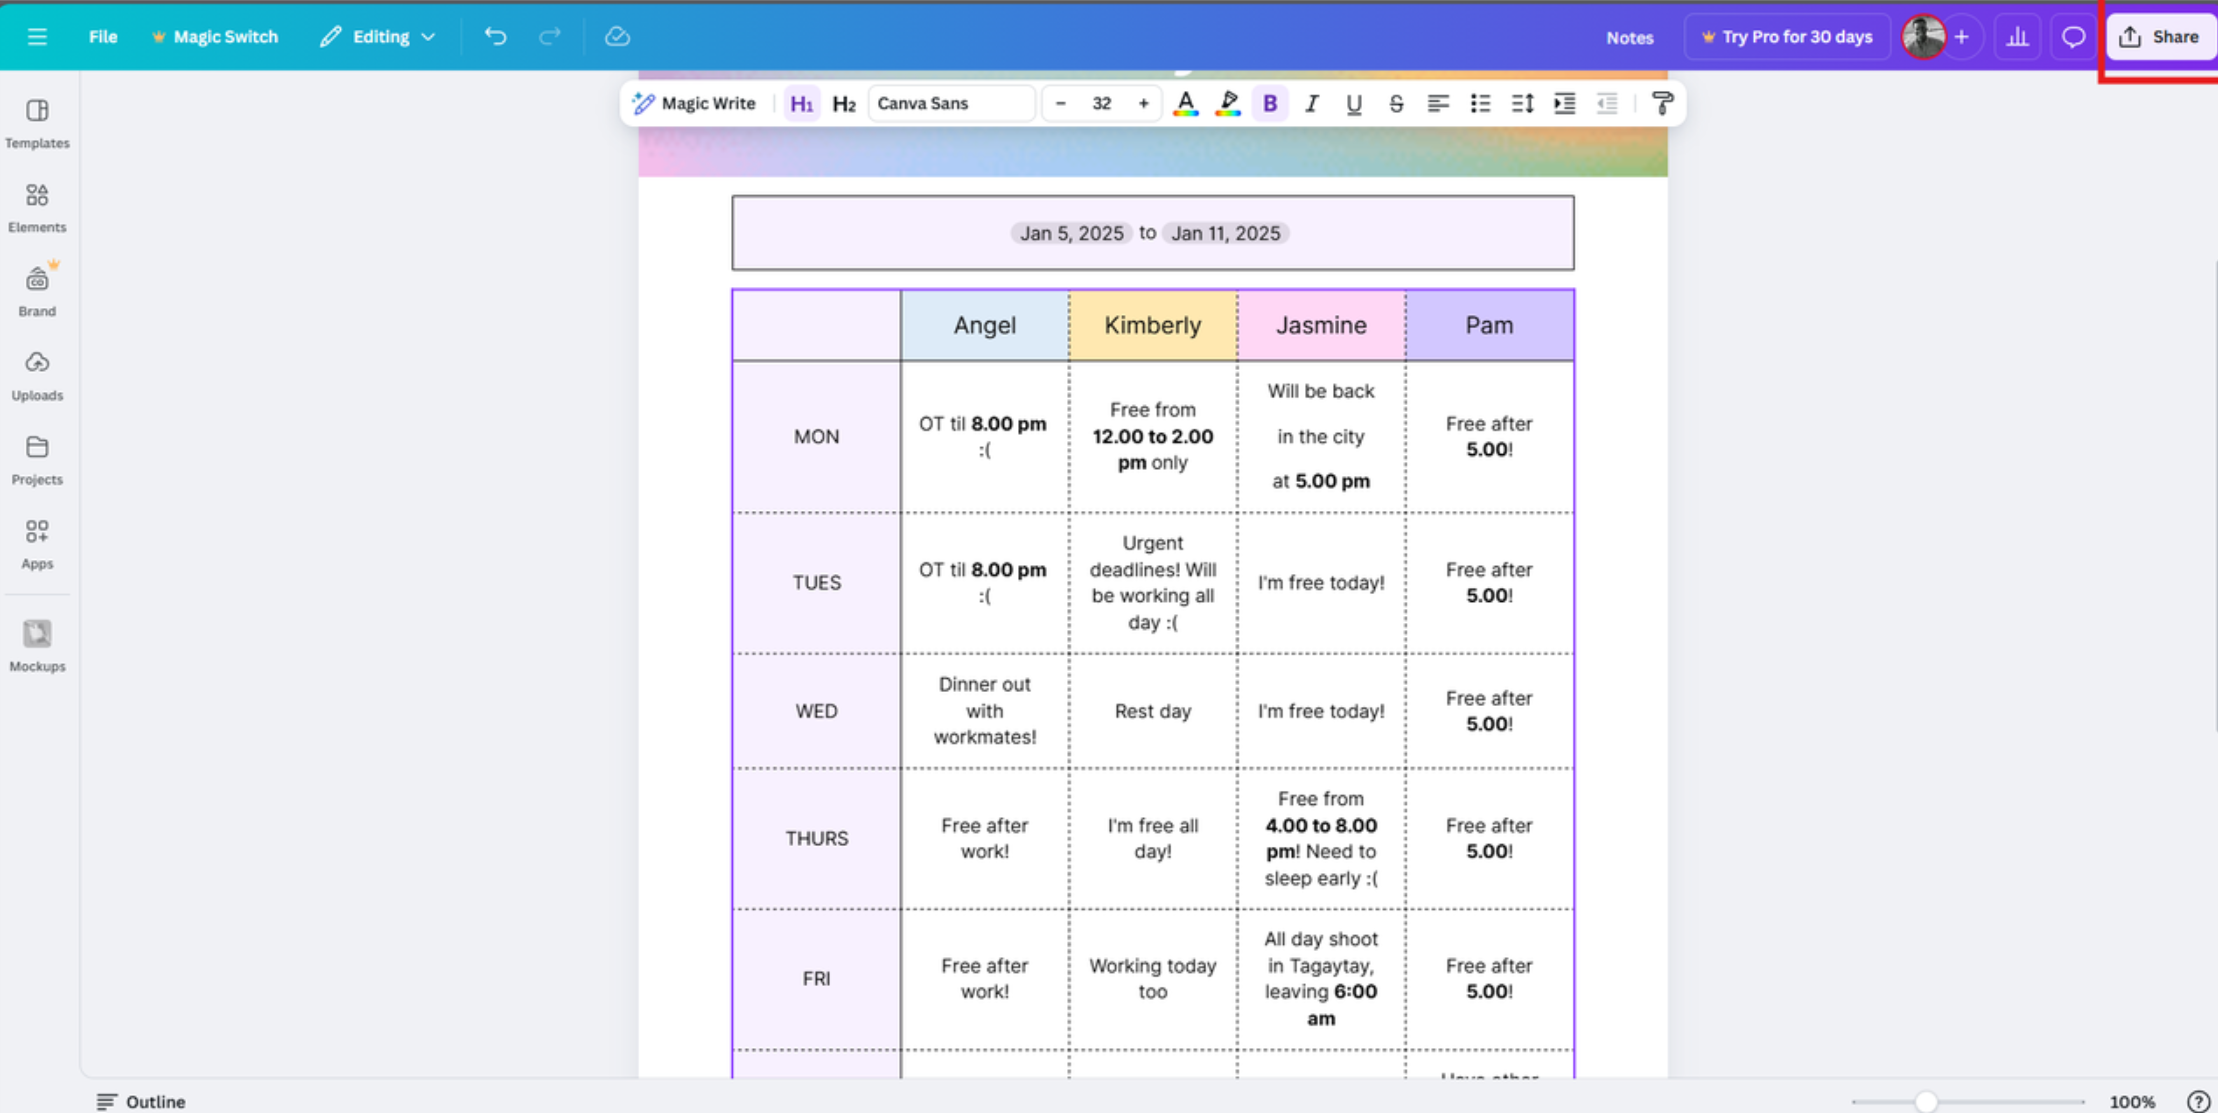The width and height of the screenshot is (2218, 1113).
Task: Open the Elements panel
Action: 37,207
